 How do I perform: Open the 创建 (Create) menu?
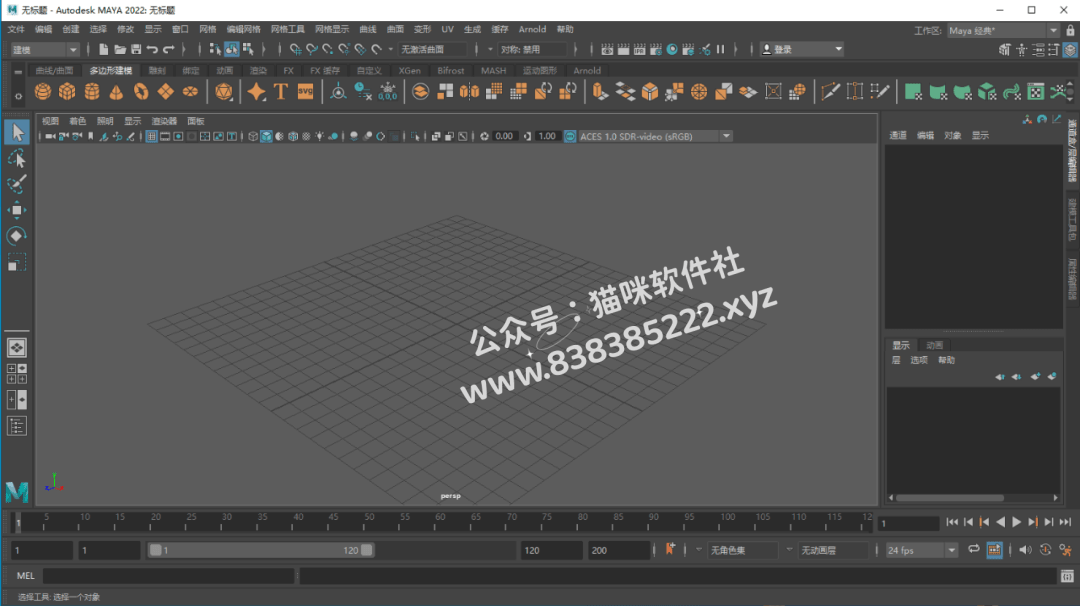(71, 30)
